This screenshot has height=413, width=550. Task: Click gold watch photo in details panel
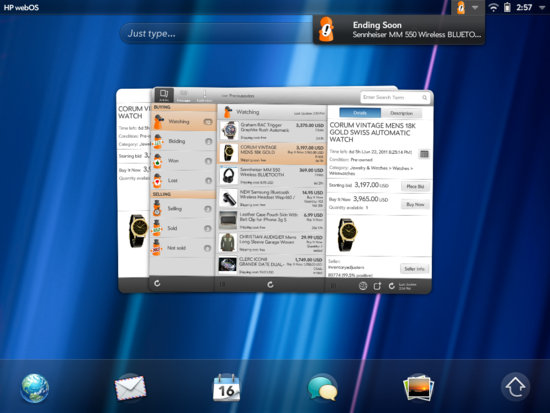pyautogui.click(x=347, y=234)
